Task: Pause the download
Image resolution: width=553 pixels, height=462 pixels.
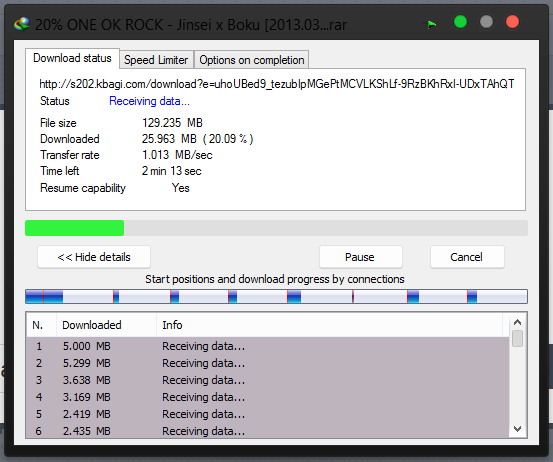Action: (x=360, y=257)
